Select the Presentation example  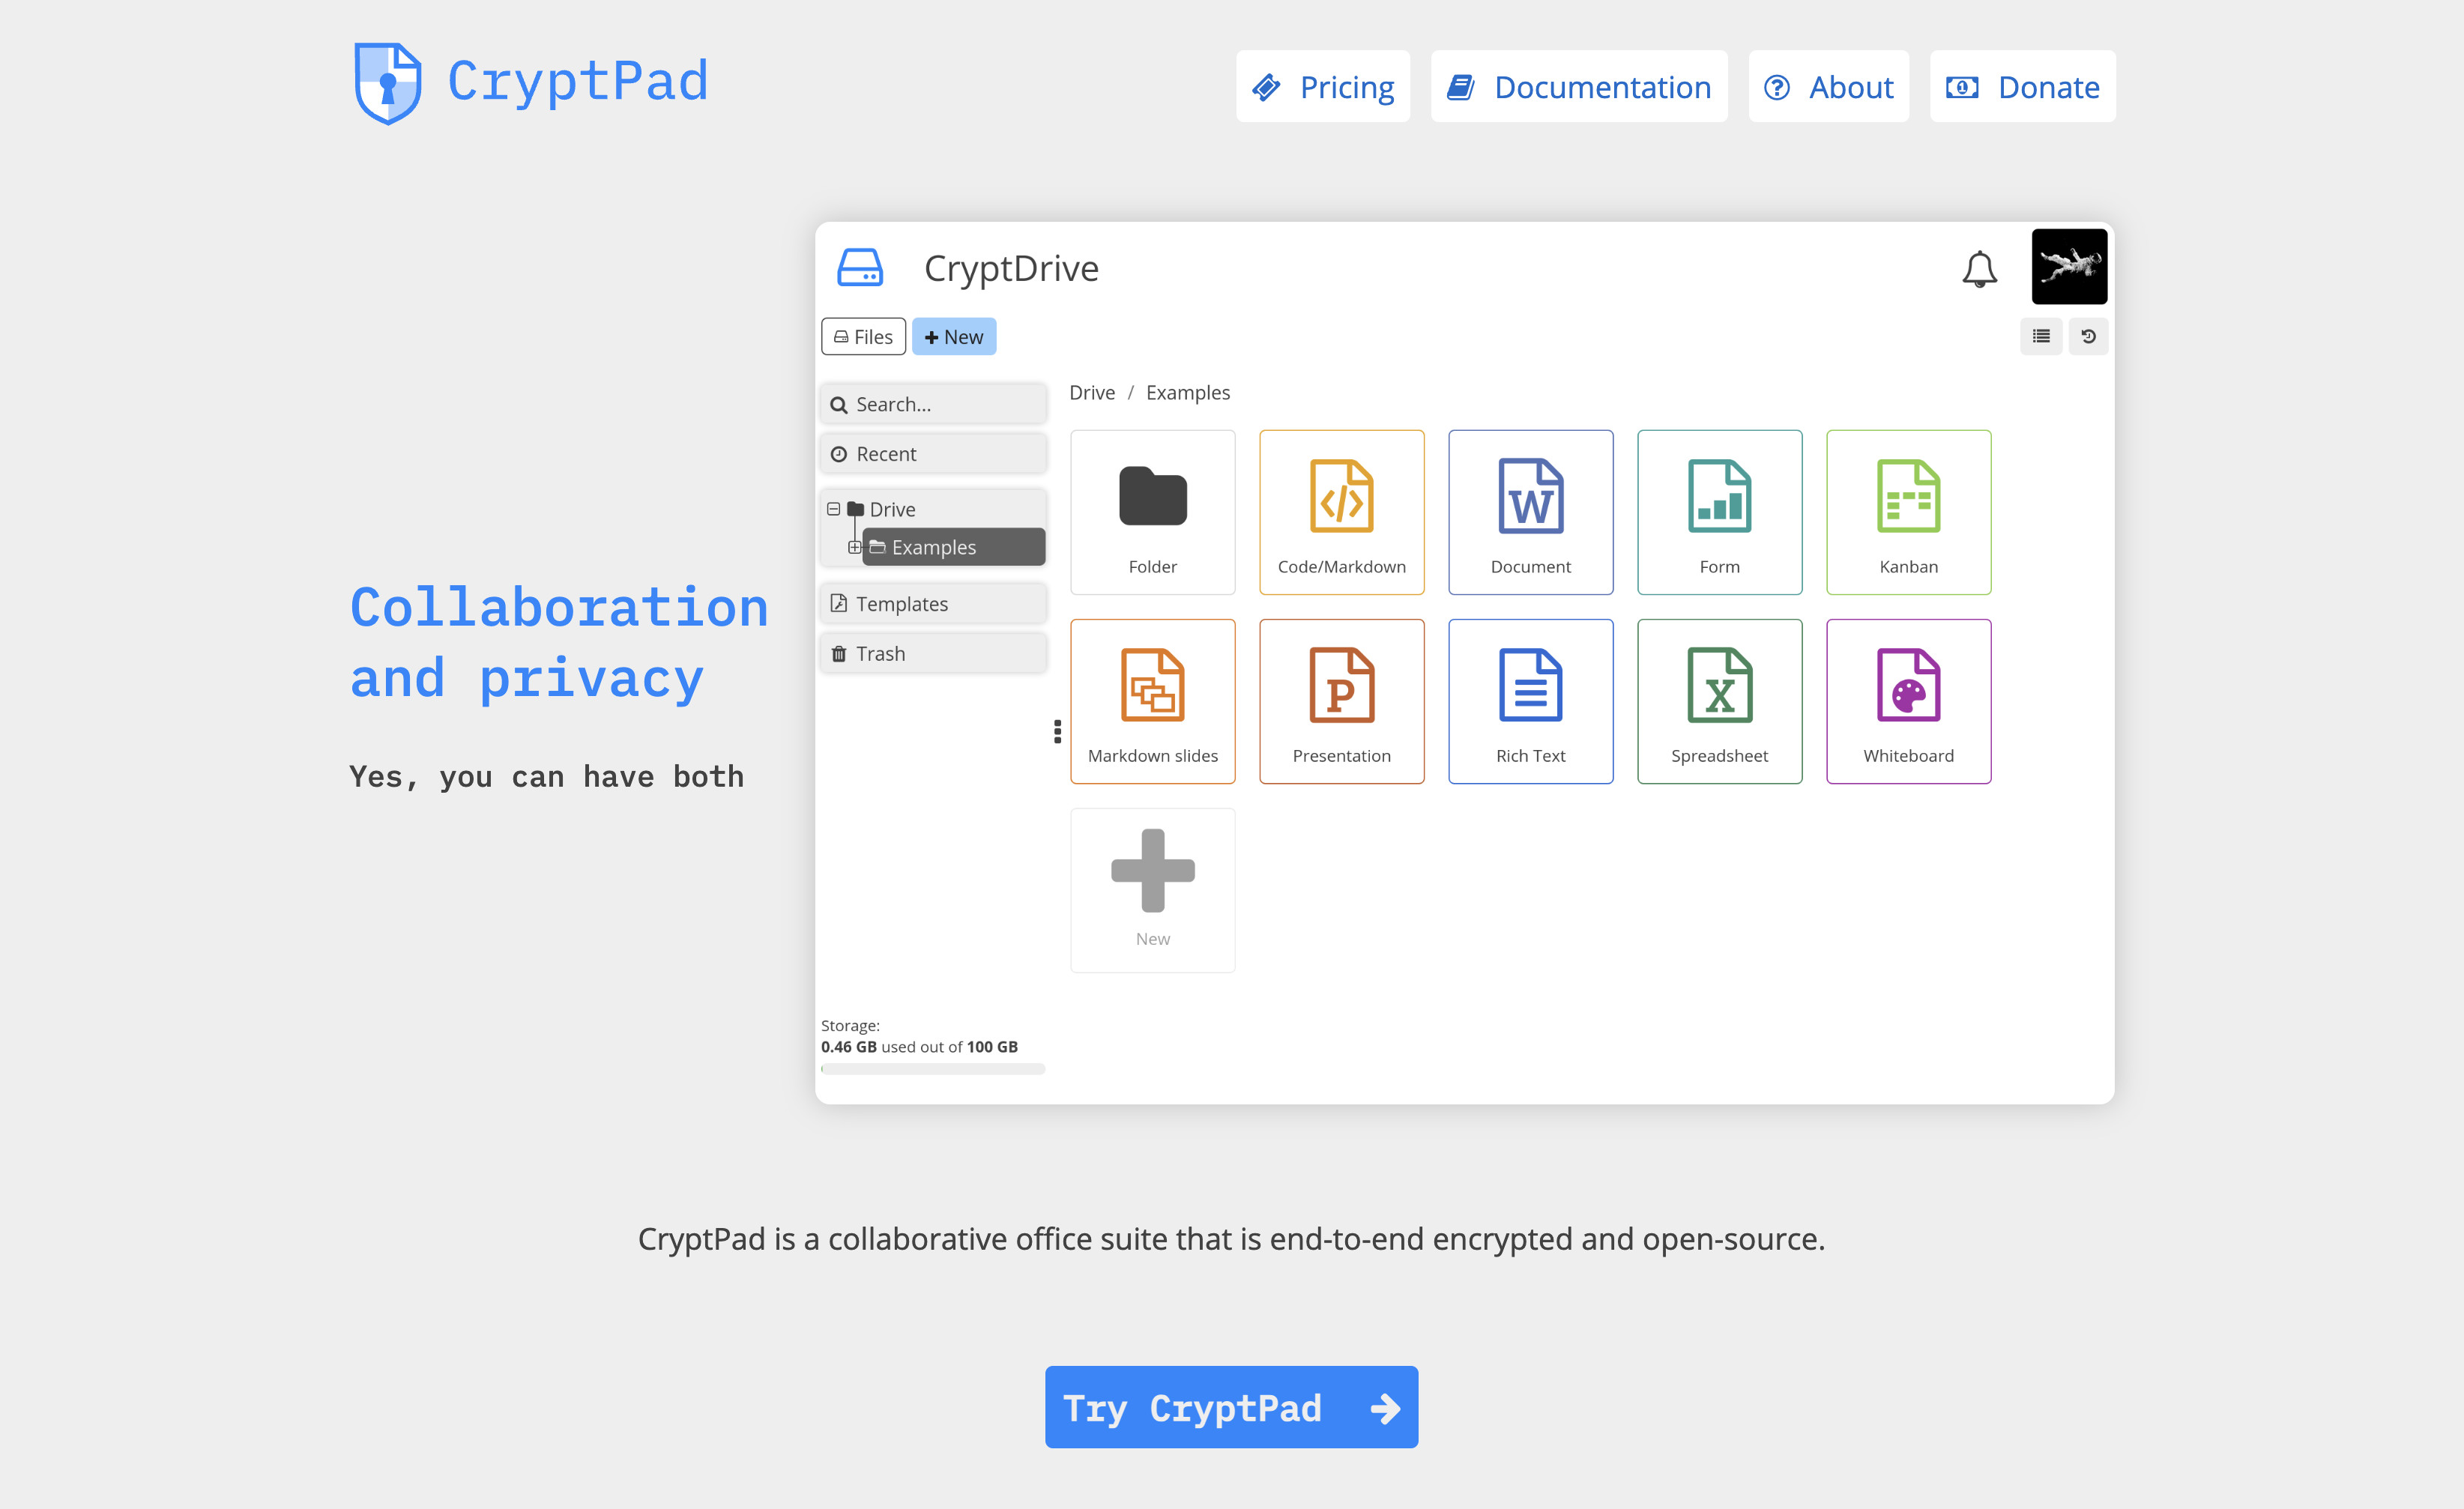(1341, 700)
